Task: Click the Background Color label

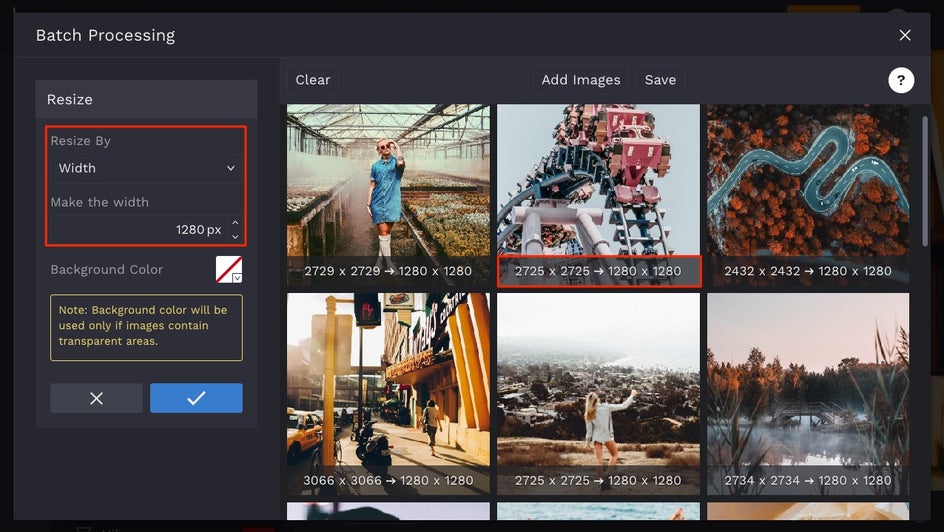Action: pos(107,270)
